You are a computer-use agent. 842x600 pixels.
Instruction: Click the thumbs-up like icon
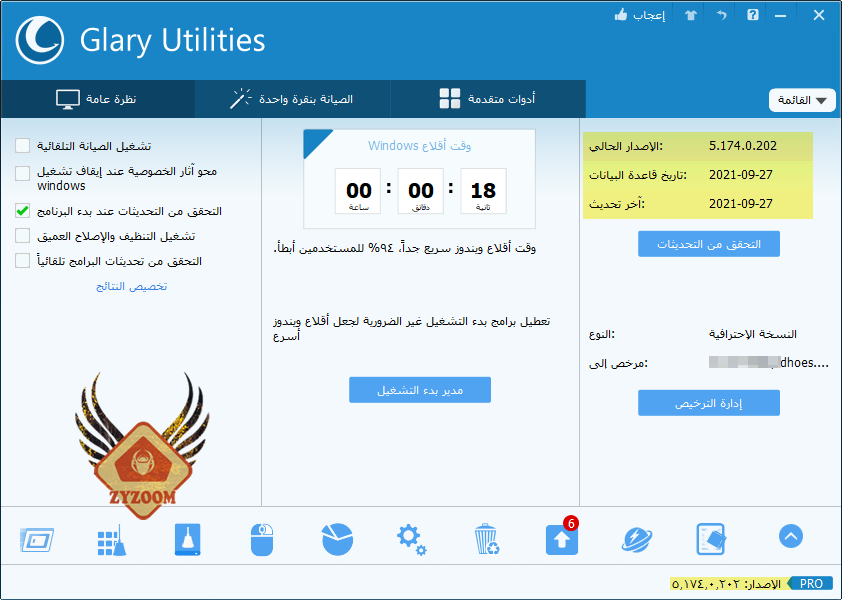pos(621,15)
